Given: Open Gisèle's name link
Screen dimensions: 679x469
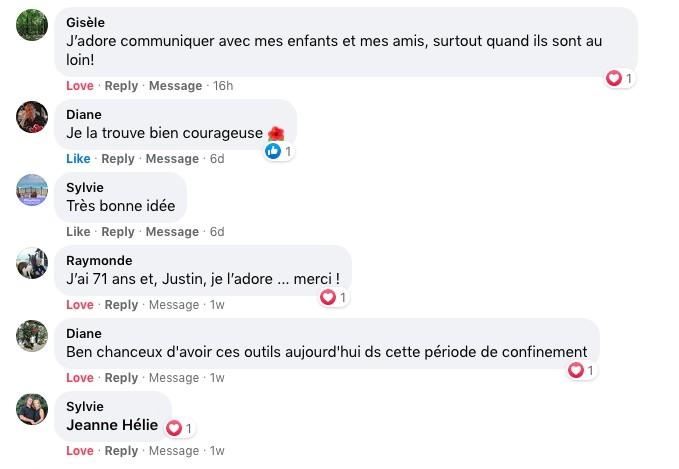Looking at the screenshot, I should click(x=85, y=22).
